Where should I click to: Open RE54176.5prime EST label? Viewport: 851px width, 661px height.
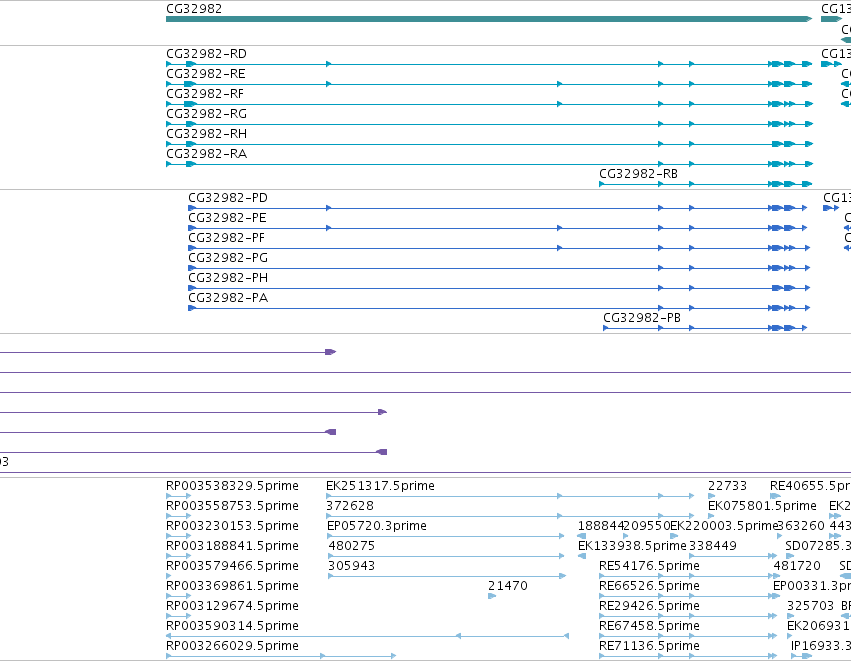[649, 566]
